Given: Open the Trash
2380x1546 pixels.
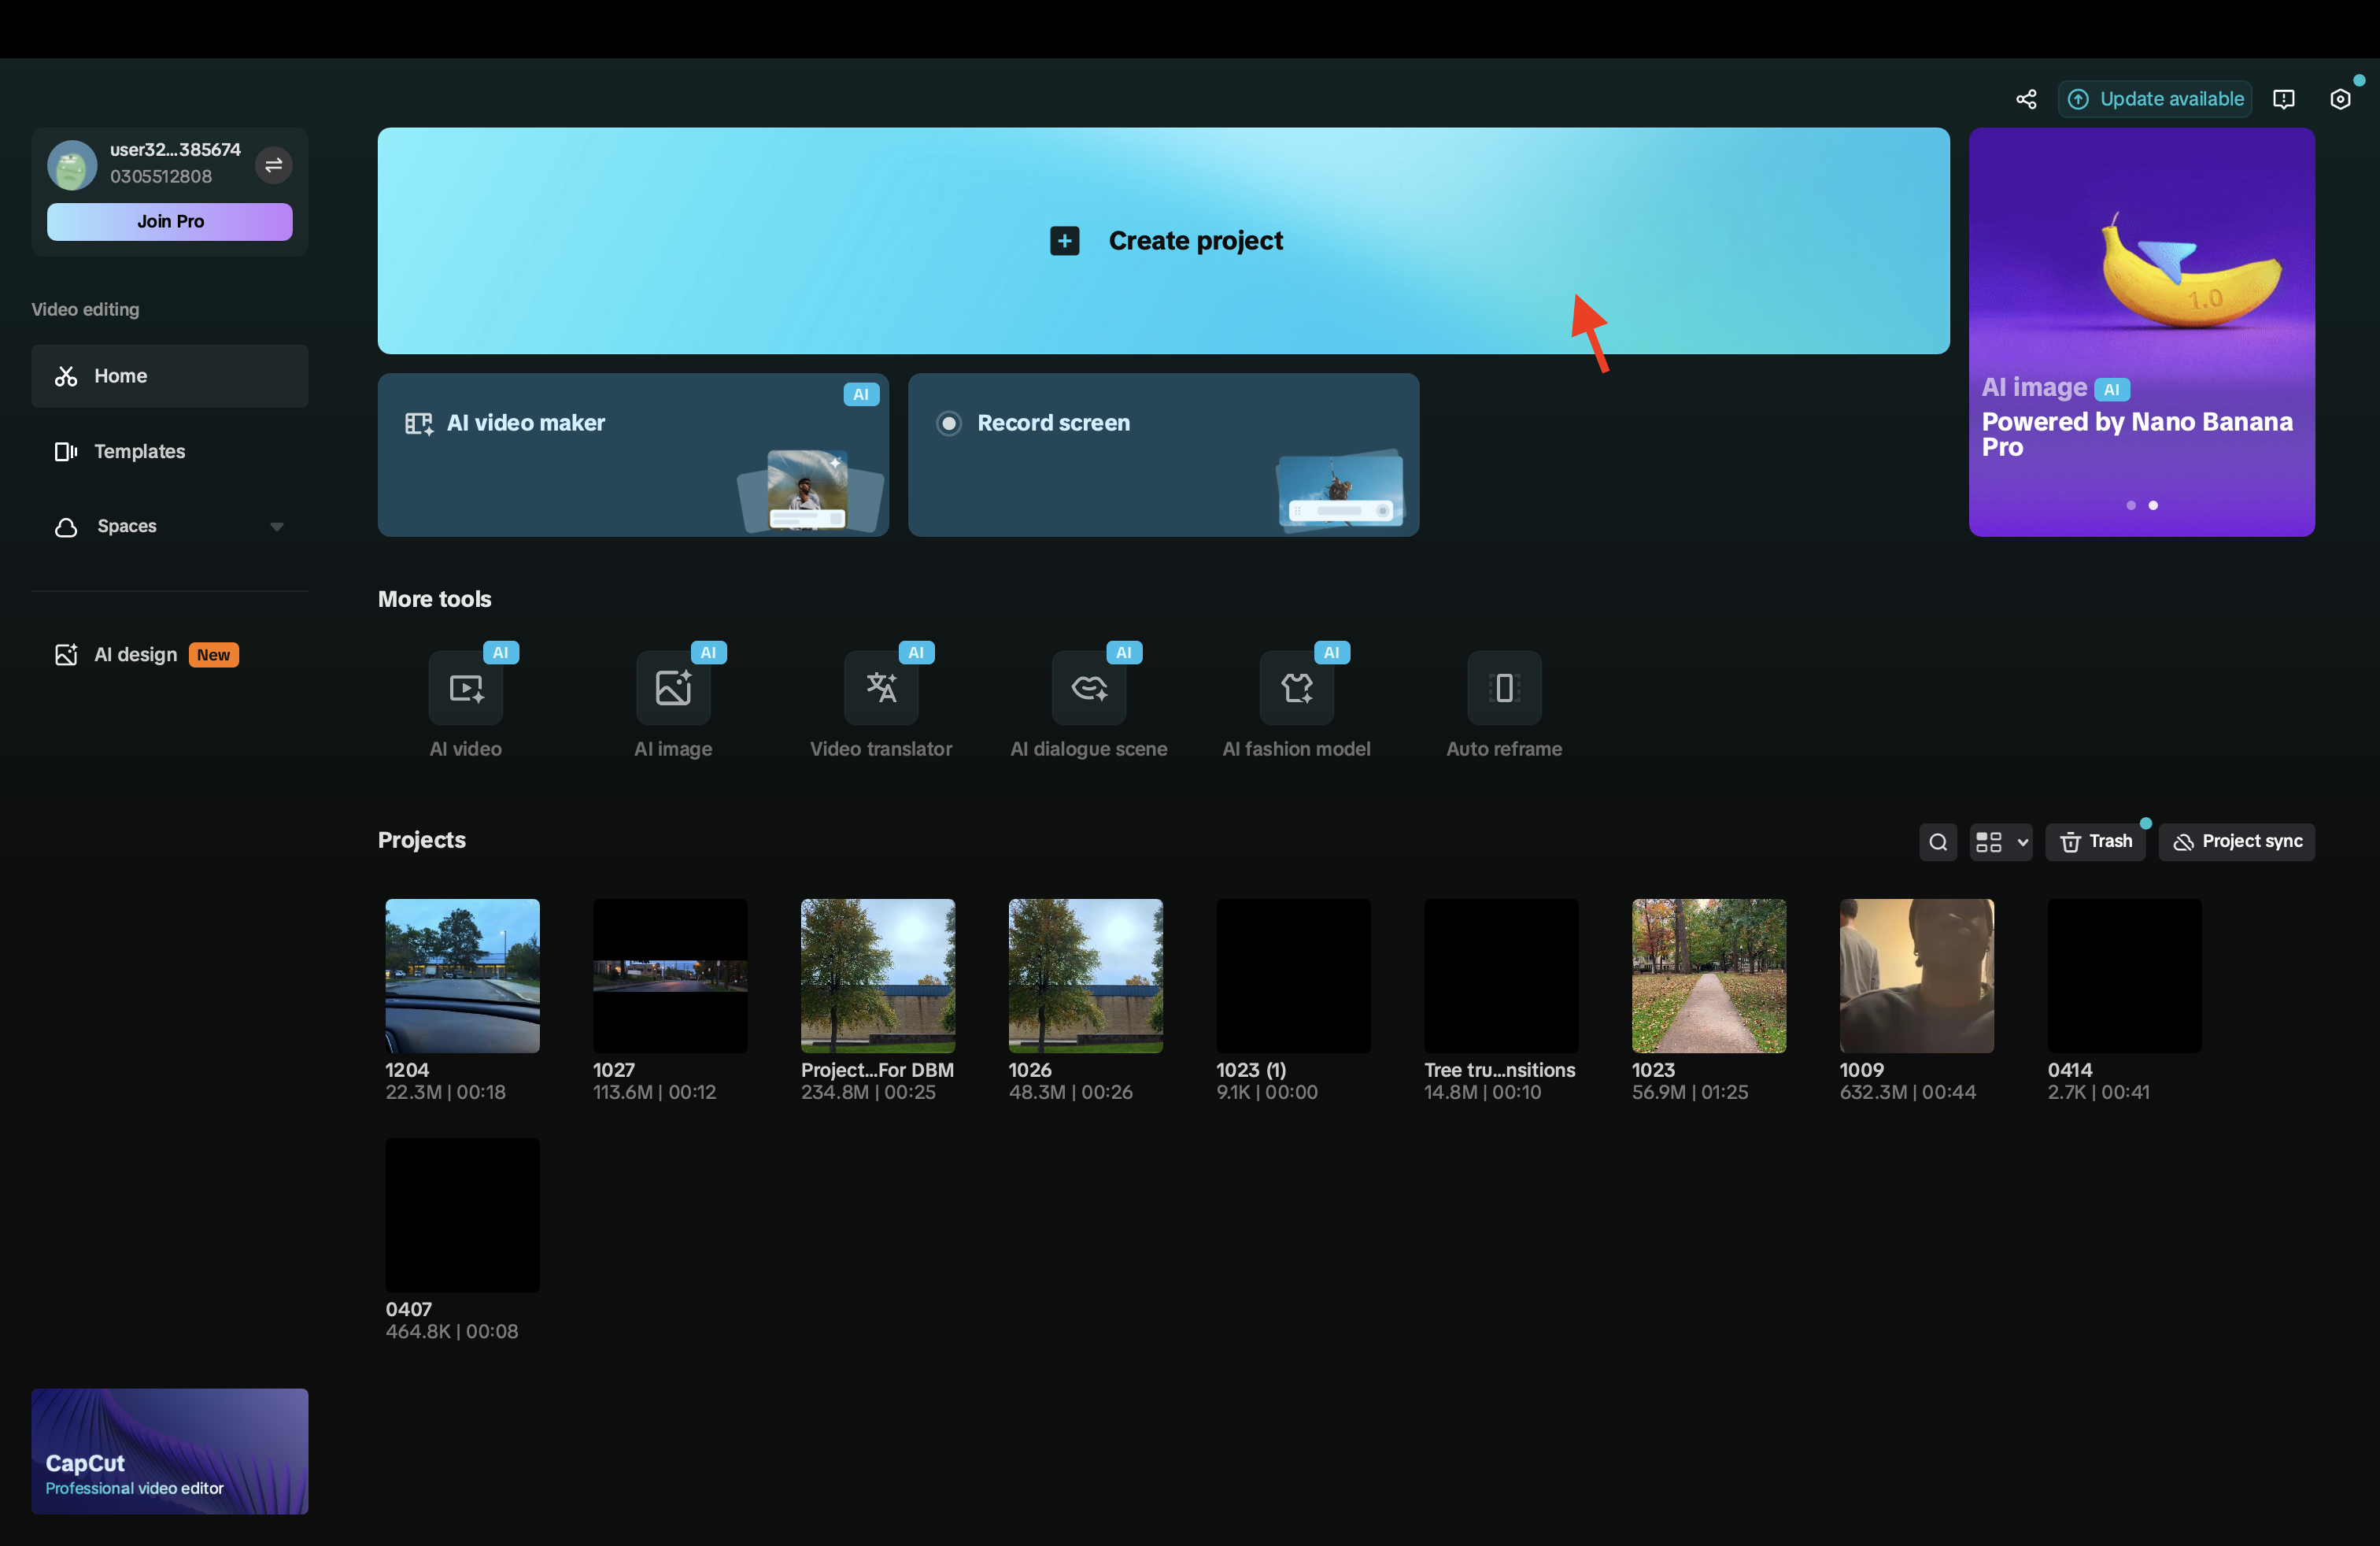Looking at the screenshot, I should tap(2096, 842).
